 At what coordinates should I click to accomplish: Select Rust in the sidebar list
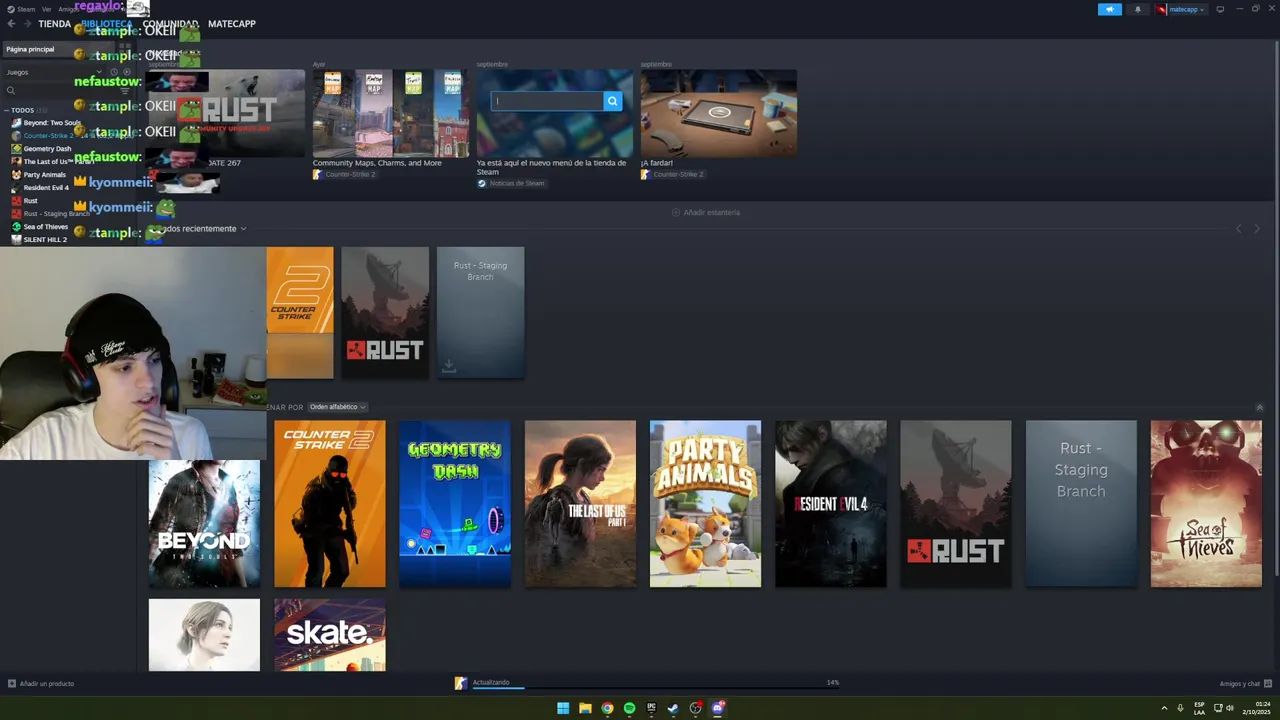click(30, 201)
